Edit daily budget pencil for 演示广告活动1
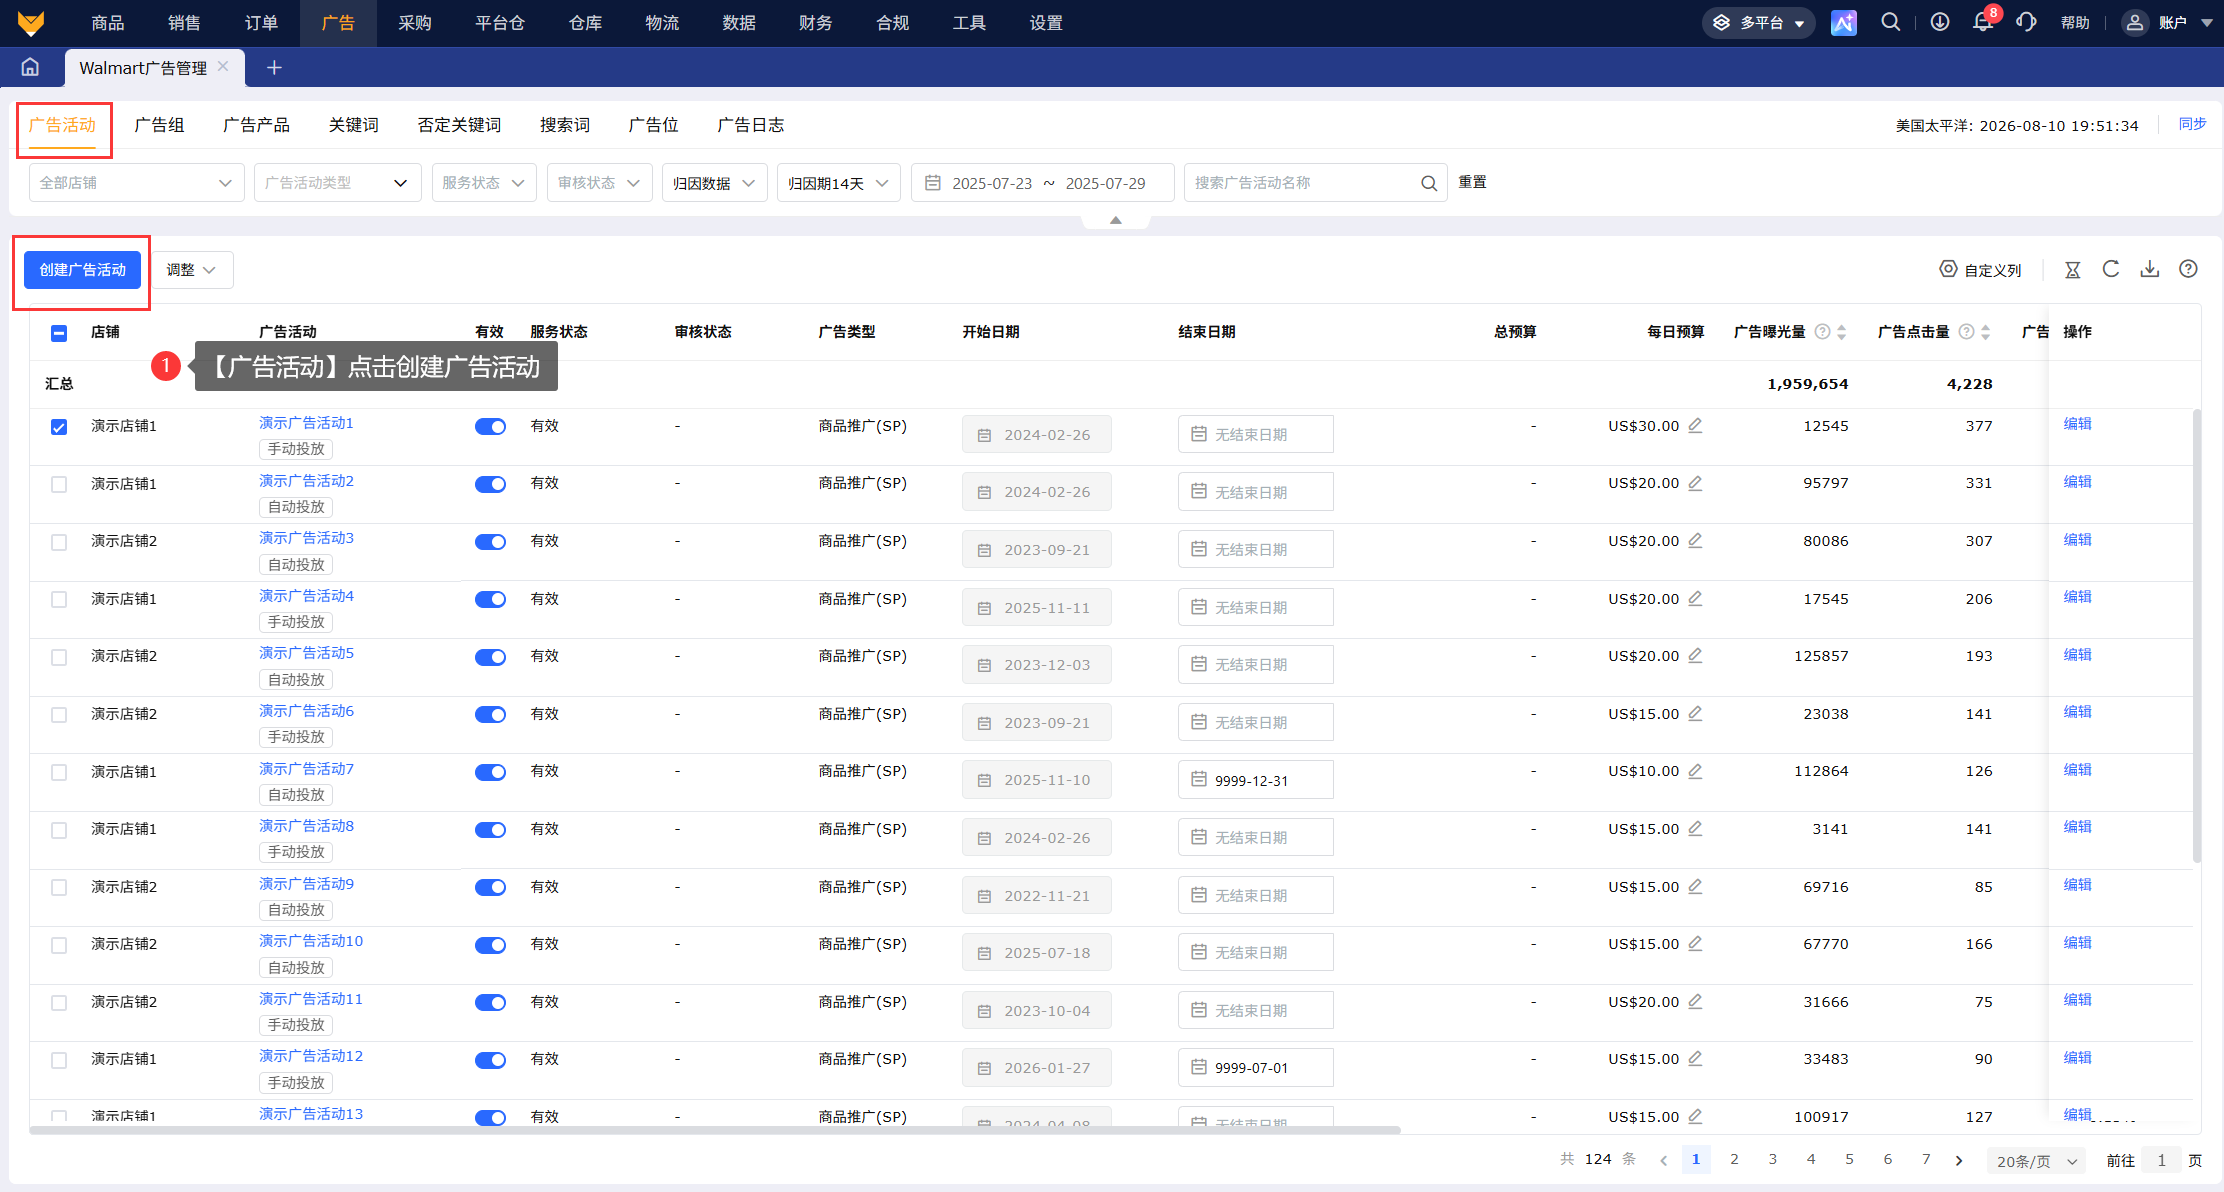This screenshot has width=2224, height=1192. (1695, 426)
